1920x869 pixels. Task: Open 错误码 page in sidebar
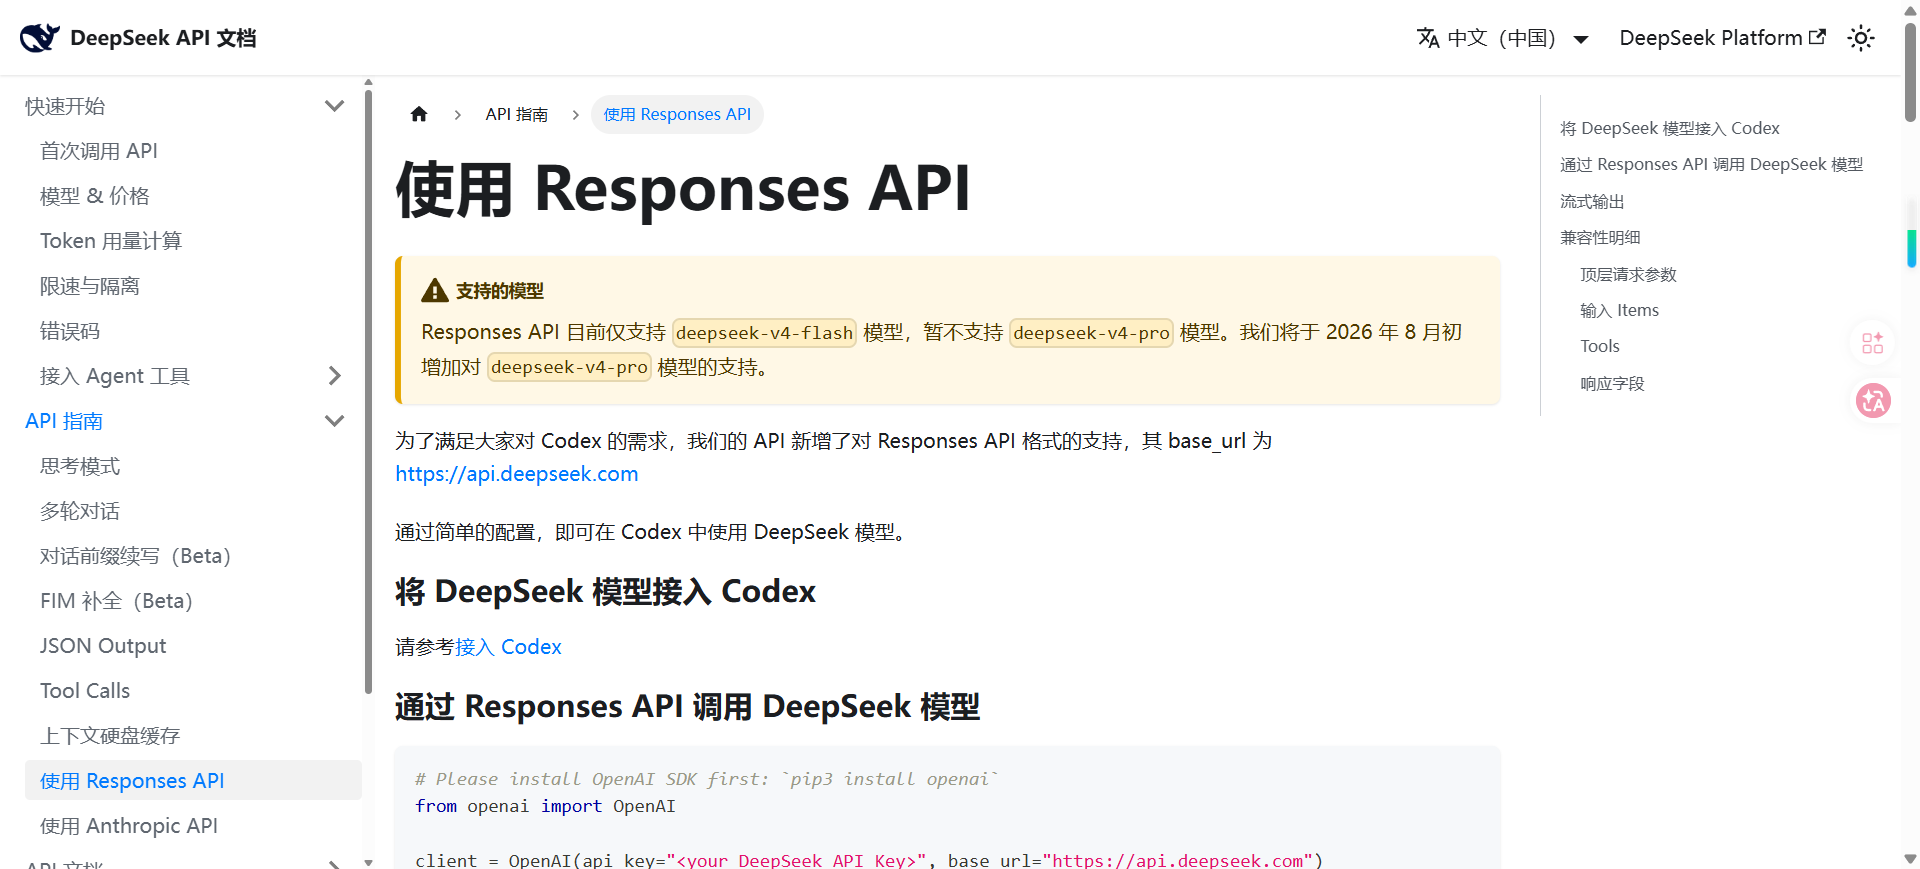click(70, 331)
